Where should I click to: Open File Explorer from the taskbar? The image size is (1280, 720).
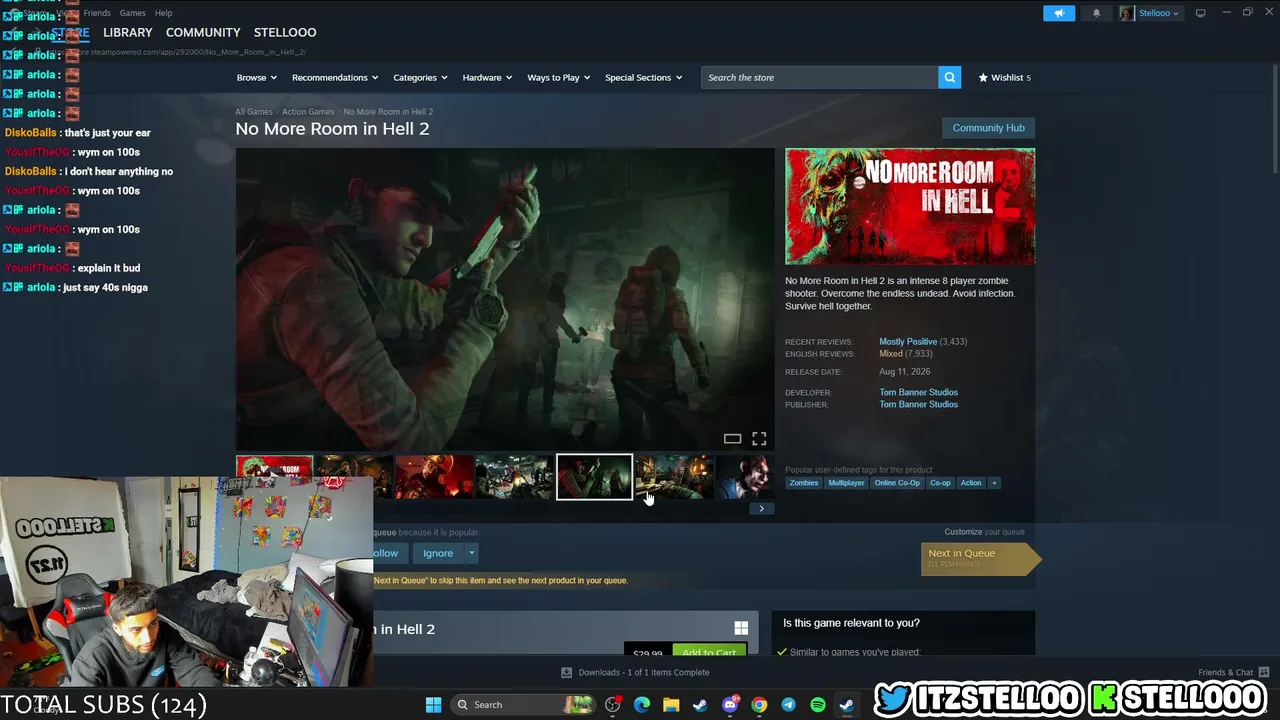[671, 705]
